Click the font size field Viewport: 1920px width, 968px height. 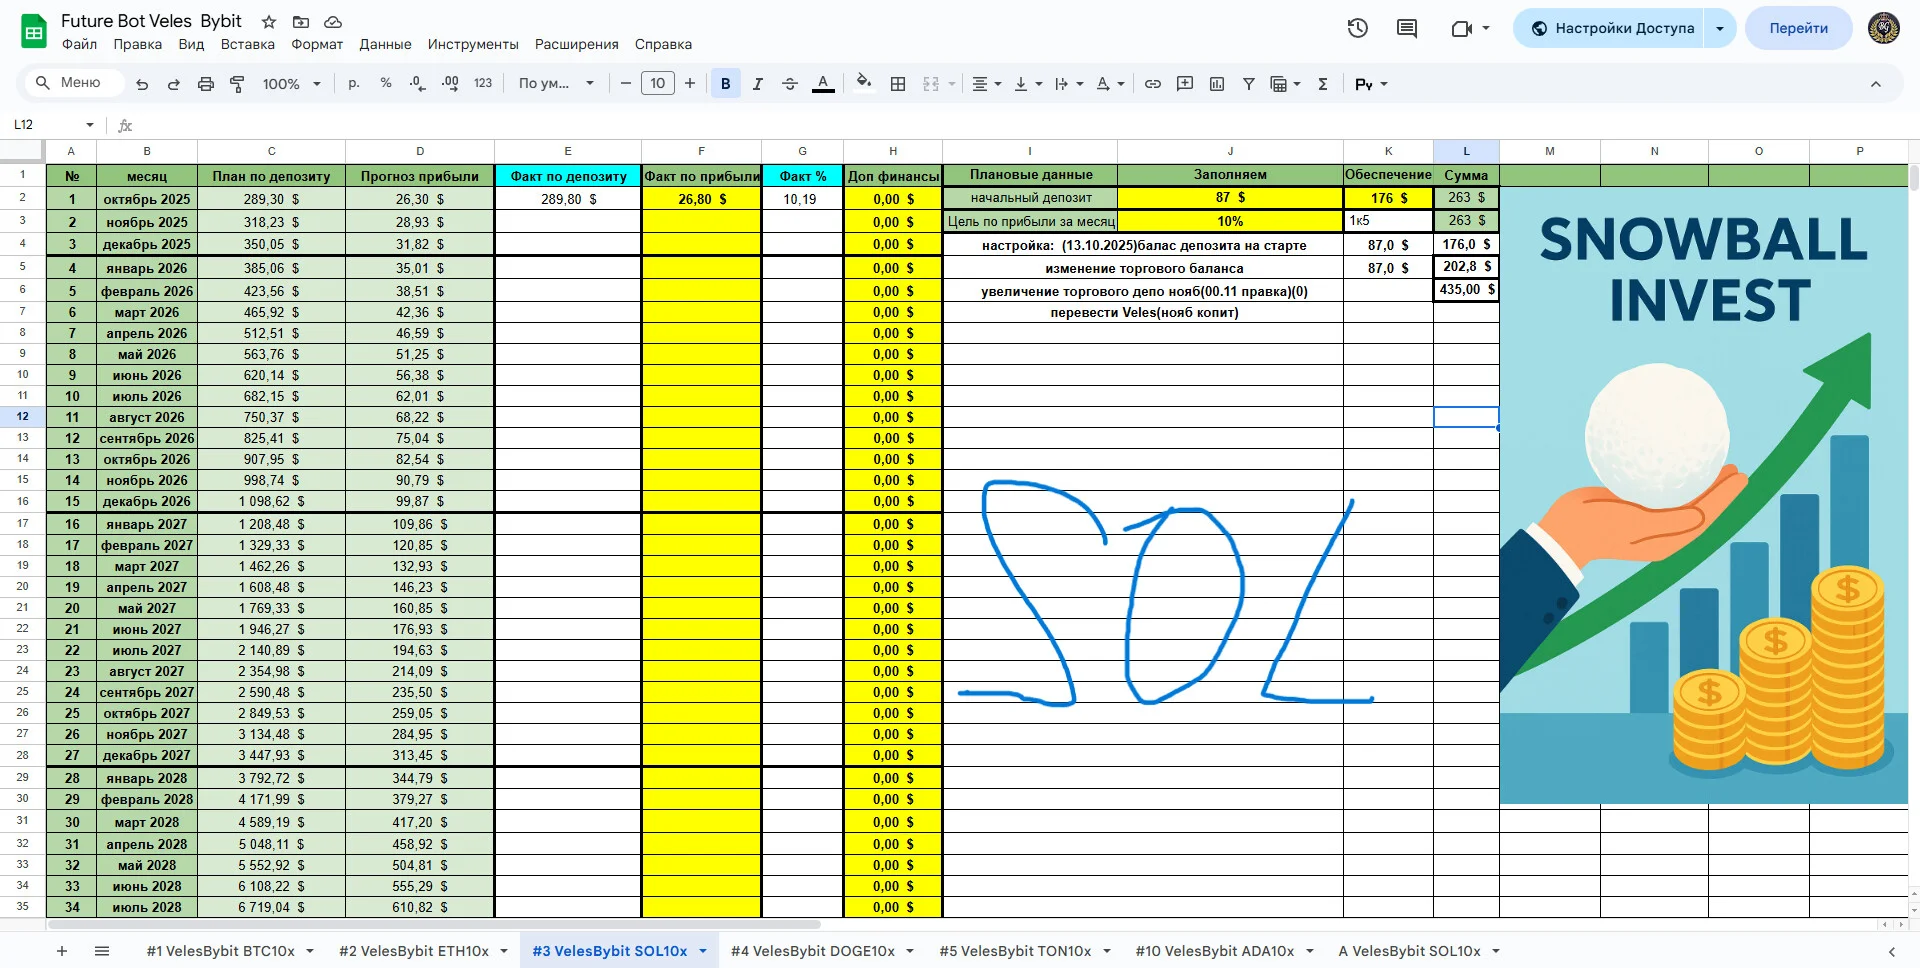point(658,84)
